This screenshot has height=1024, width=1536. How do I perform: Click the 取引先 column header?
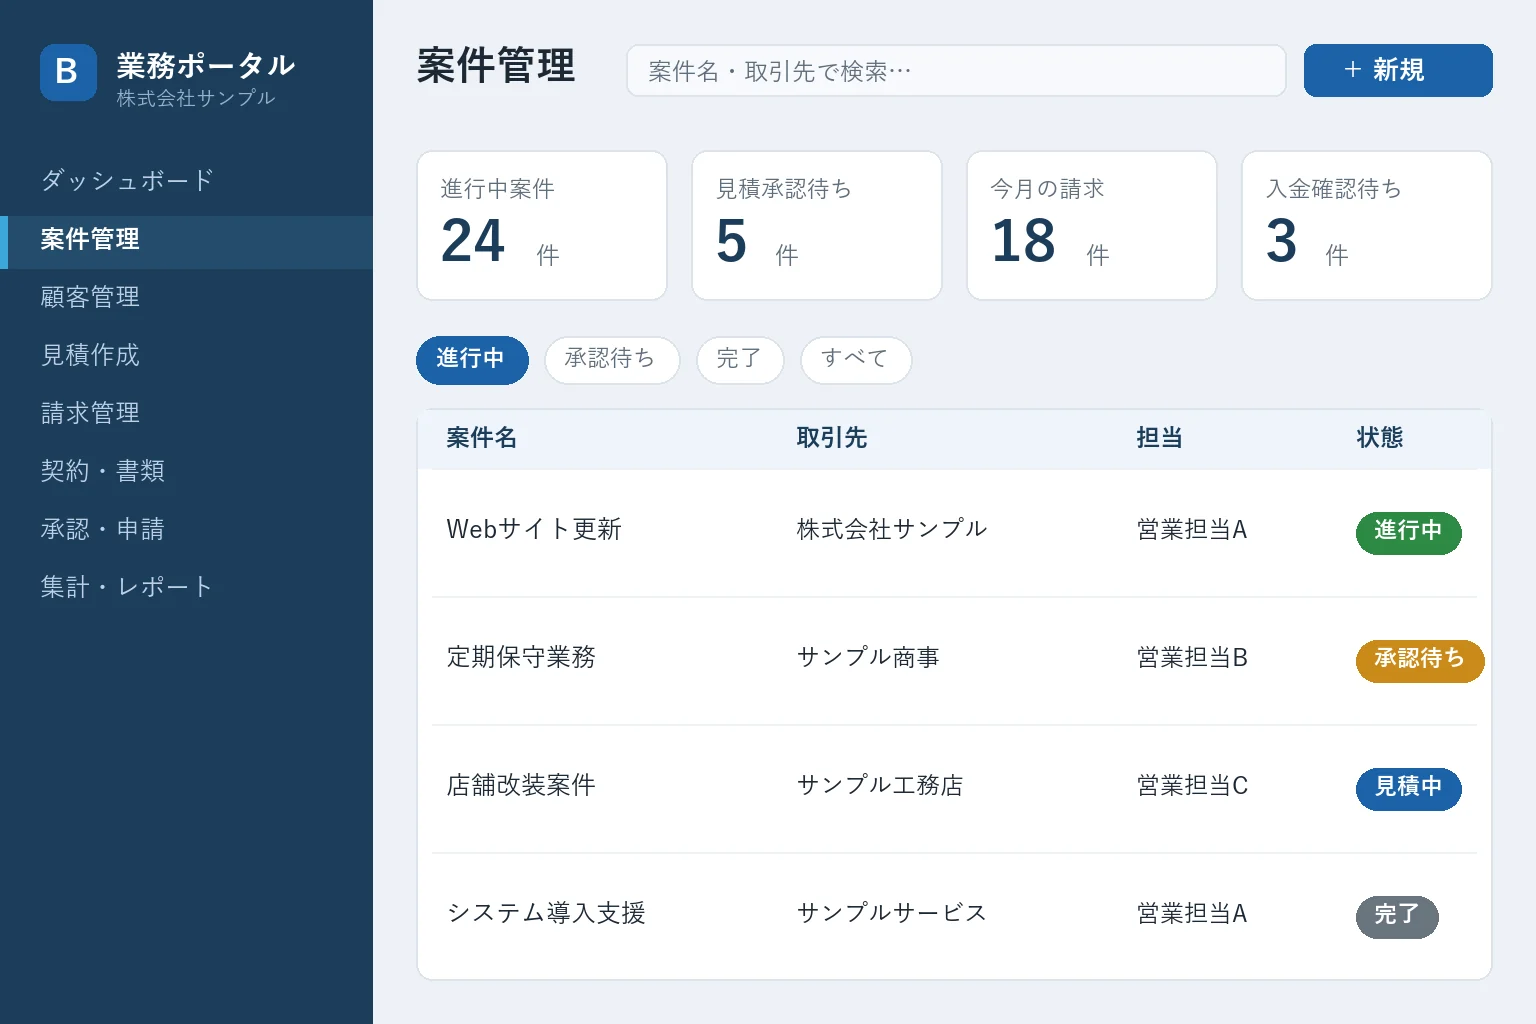831,438
